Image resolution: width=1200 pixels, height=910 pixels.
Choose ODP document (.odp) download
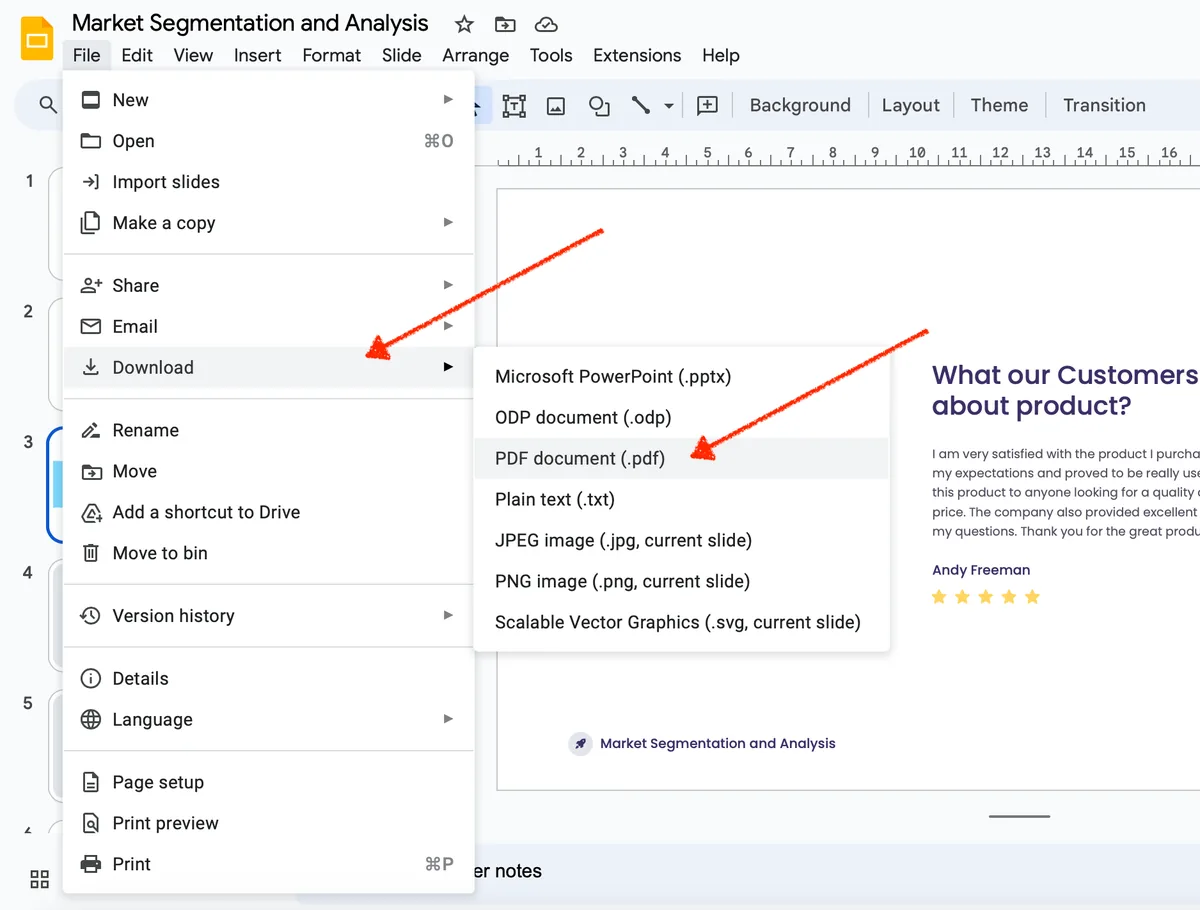click(x=681, y=417)
